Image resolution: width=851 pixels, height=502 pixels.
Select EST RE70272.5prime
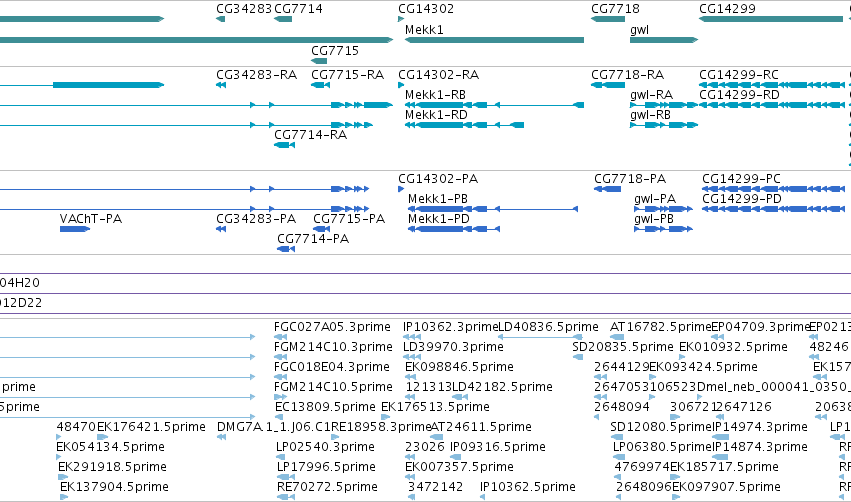327,488
